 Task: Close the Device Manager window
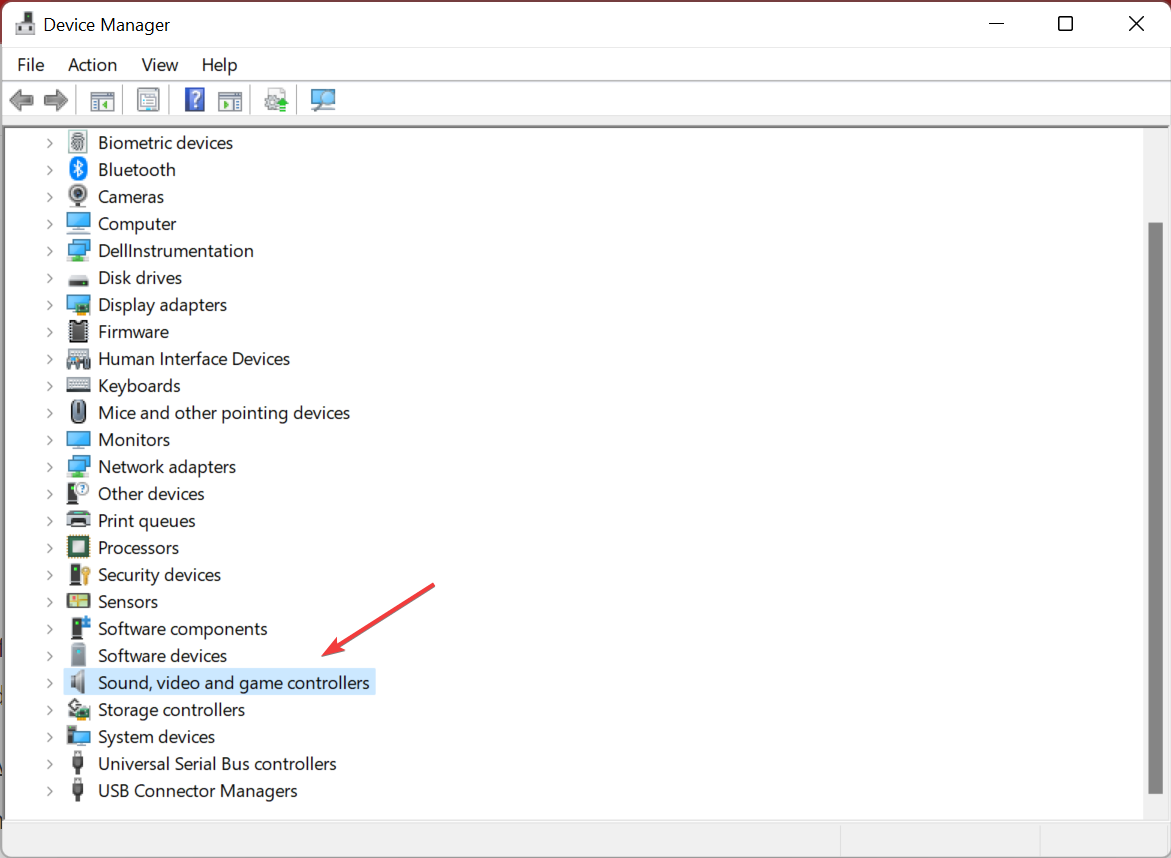(x=1136, y=24)
